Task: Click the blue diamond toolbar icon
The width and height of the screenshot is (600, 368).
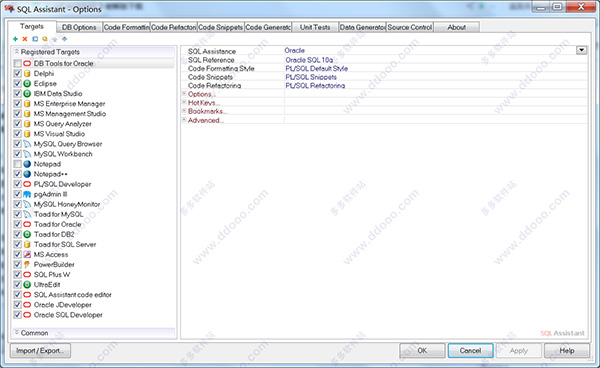Action: [65, 39]
